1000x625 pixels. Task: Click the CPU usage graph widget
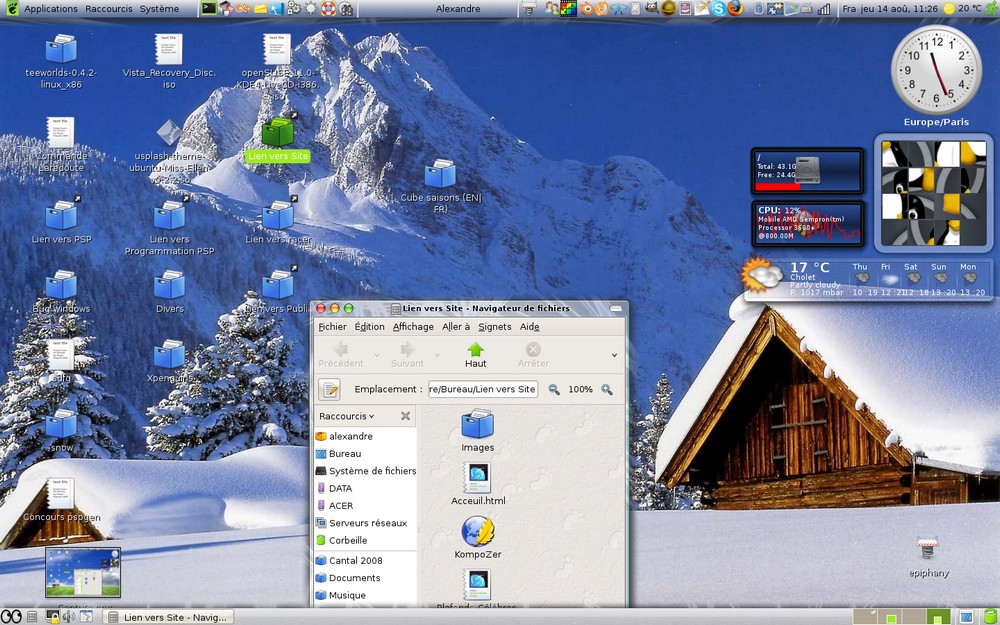pyautogui.click(x=807, y=223)
